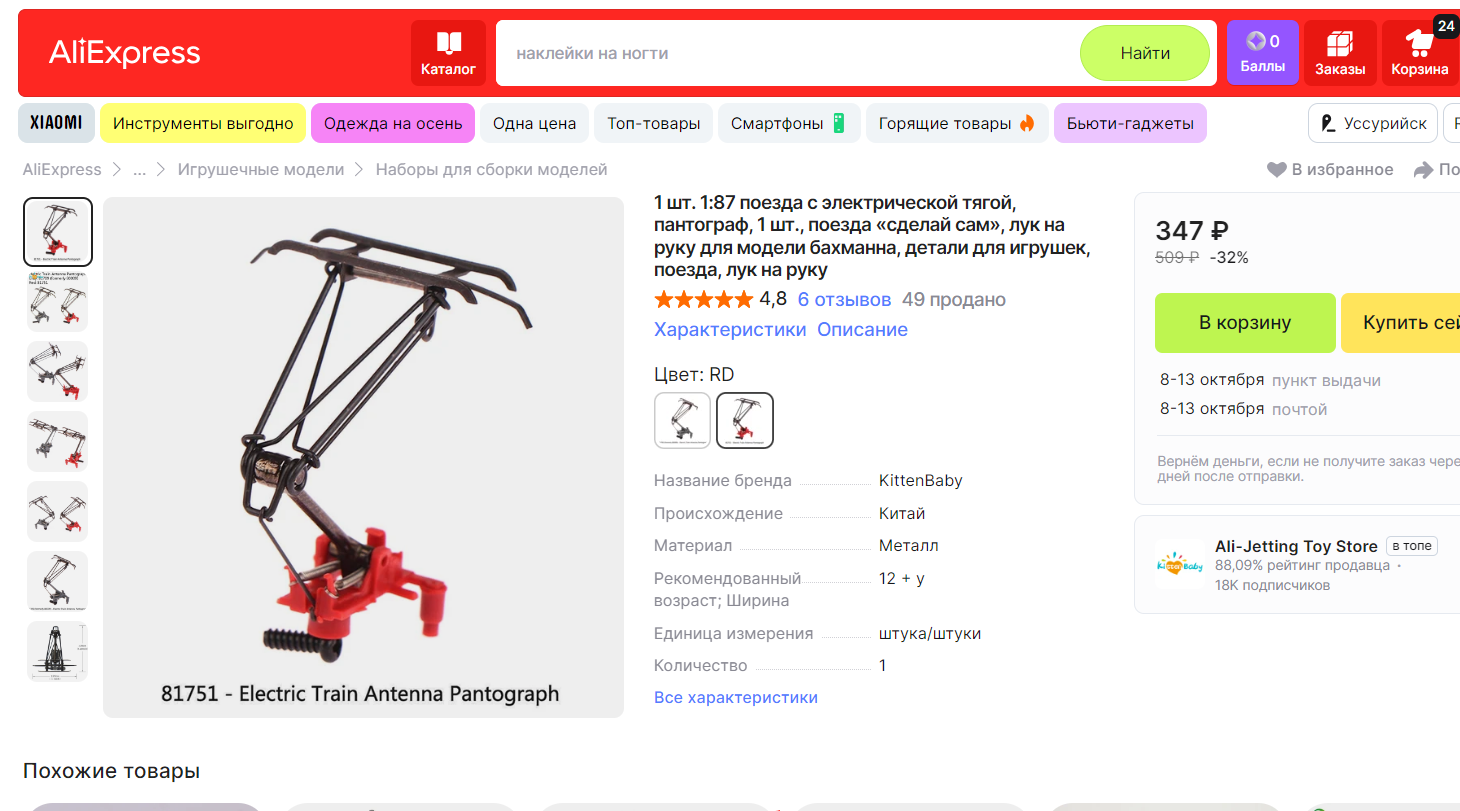
Task: Select the black pantograph color swatch
Action: 683,420
